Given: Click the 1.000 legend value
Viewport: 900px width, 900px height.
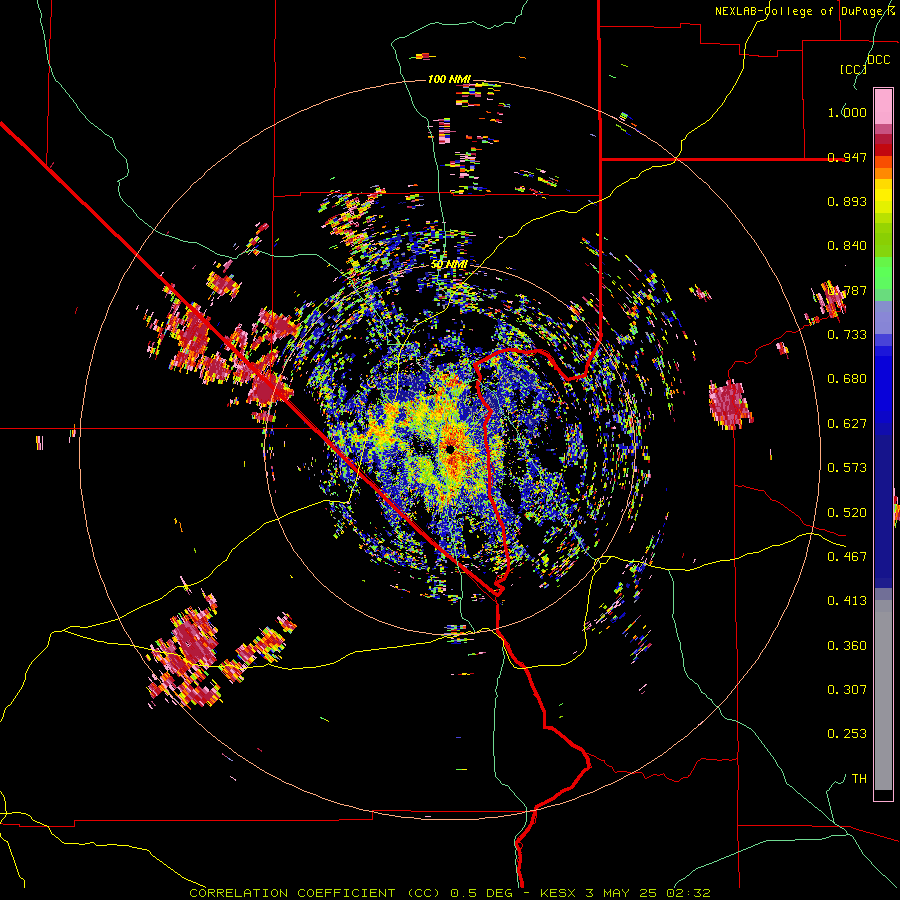Looking at the screenshot, I should point(847,112).
